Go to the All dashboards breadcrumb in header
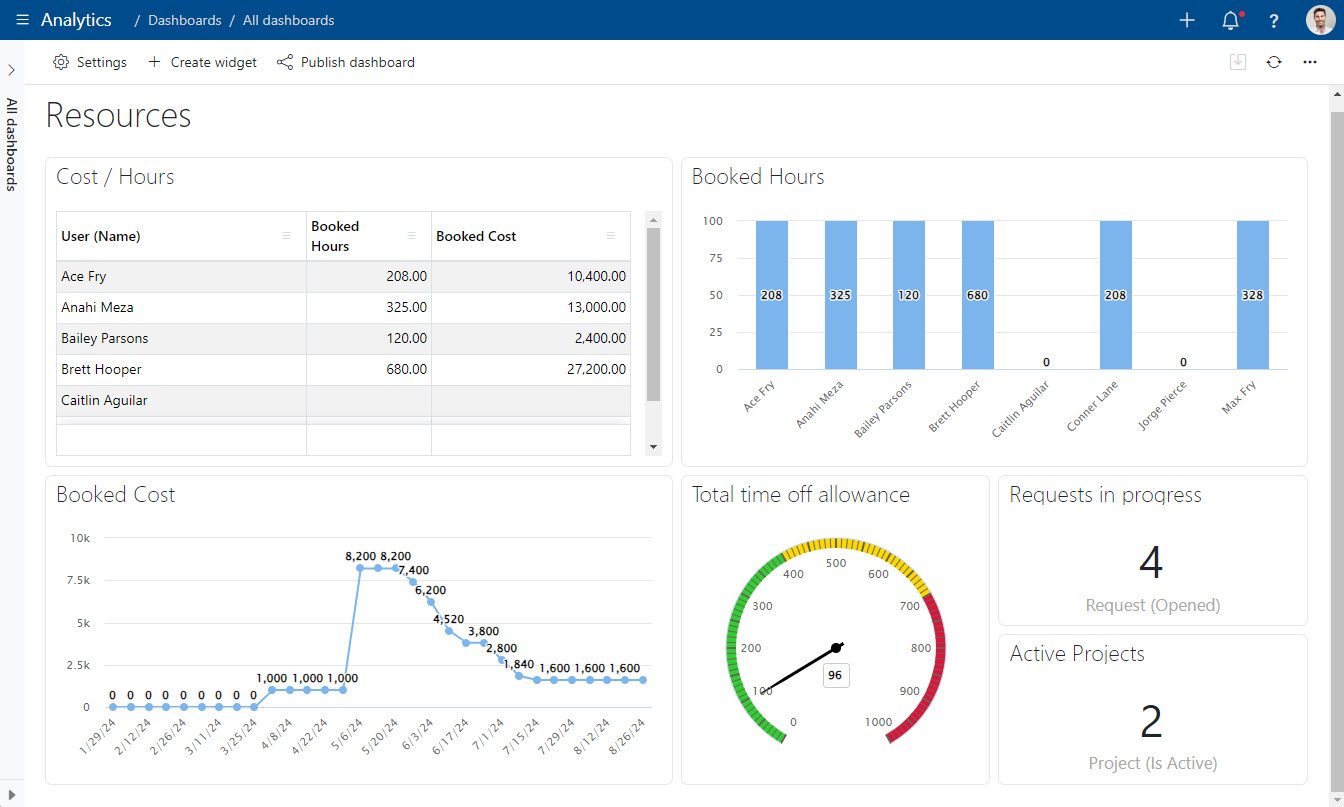 point(289,20)
